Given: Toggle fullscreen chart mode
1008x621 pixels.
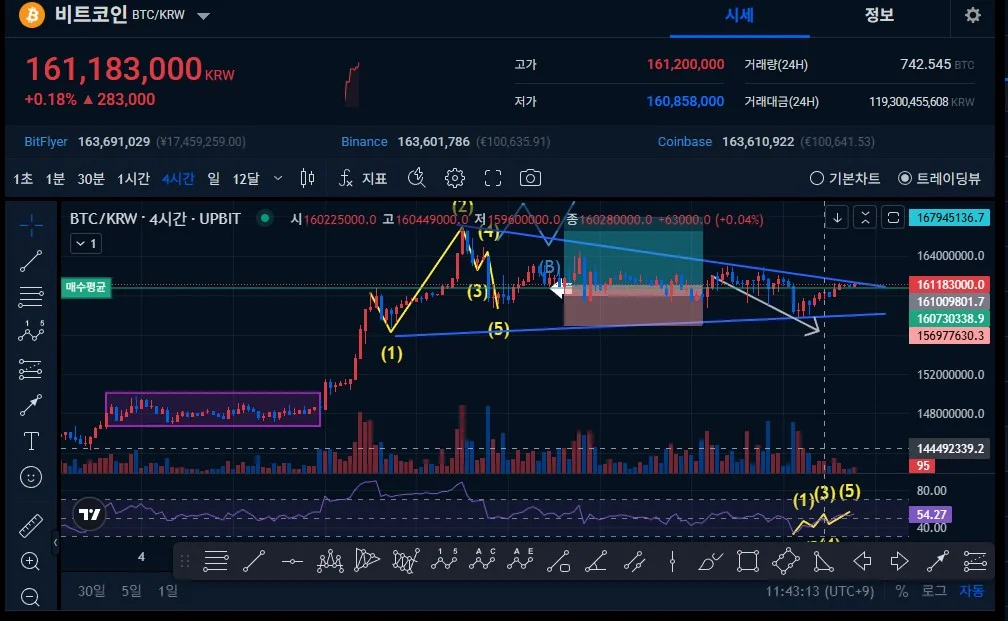Looking at the screenshot, I should 492,178.
